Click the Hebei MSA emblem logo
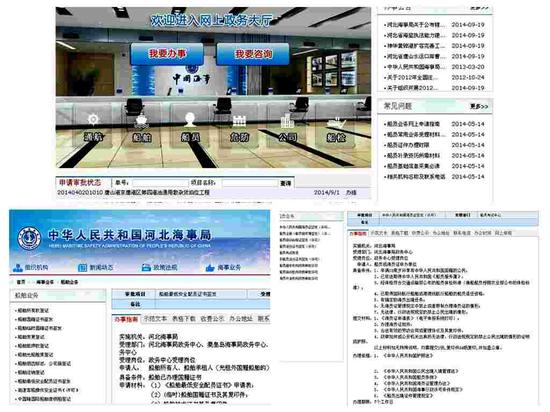 pyautogui.click(x=29, y=238)
